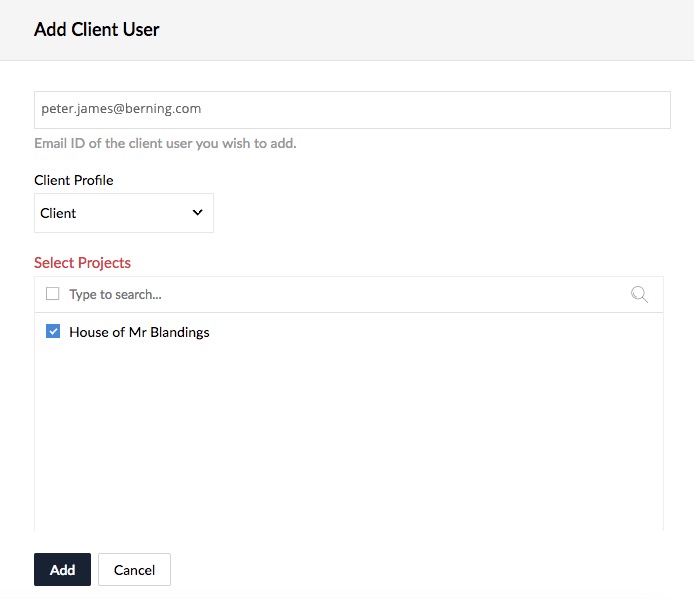Open the Client Profile dropdown

[124, 213]
